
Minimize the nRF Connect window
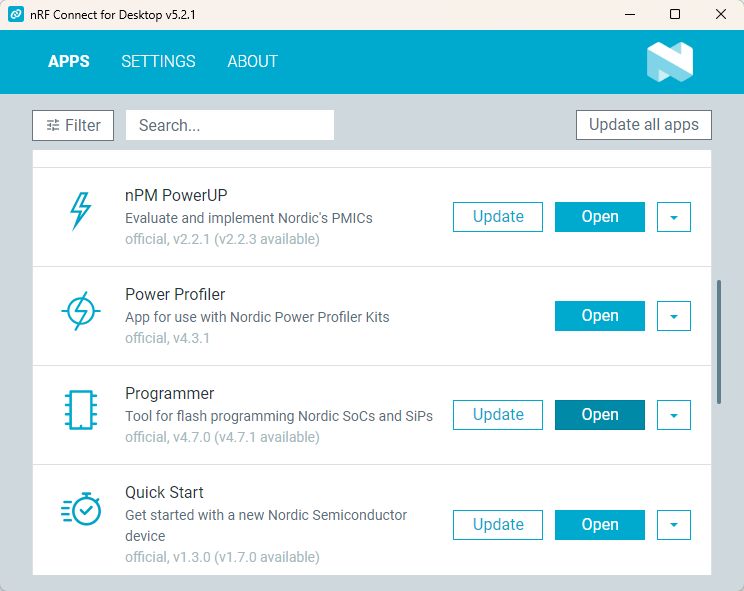[x=630, y=15]
